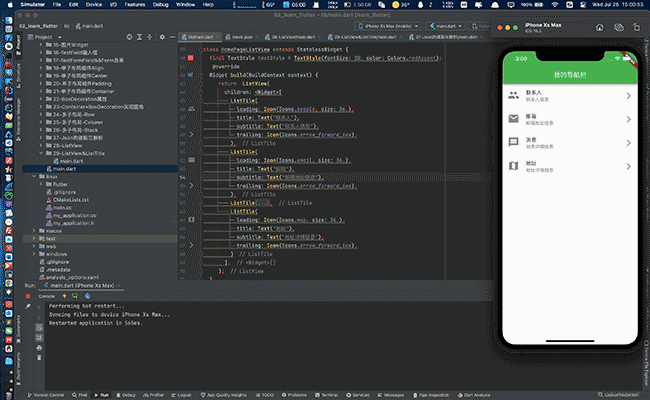Click the people gutter icon beside leading line
The height and width of the screenshot is (400, 650).
191,109
